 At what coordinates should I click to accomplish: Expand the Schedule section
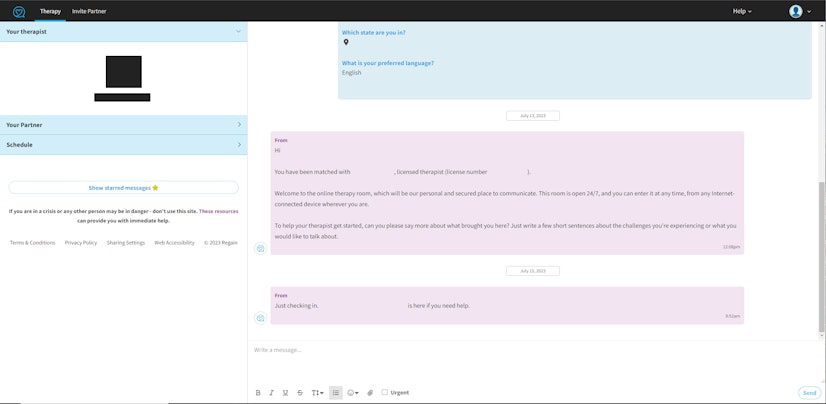(x=123, y=145)
